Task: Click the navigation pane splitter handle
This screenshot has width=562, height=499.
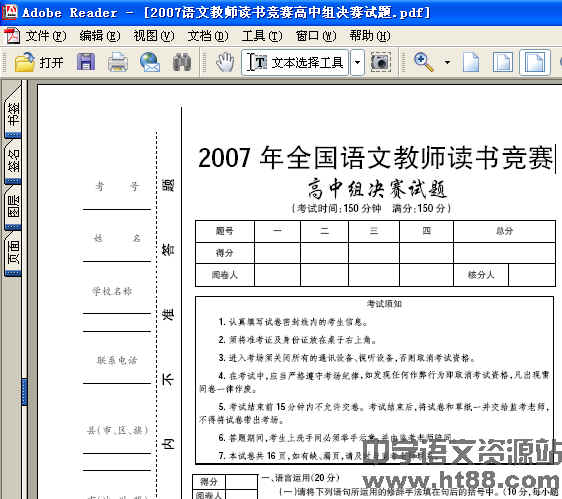Action: tap(24, 392)
